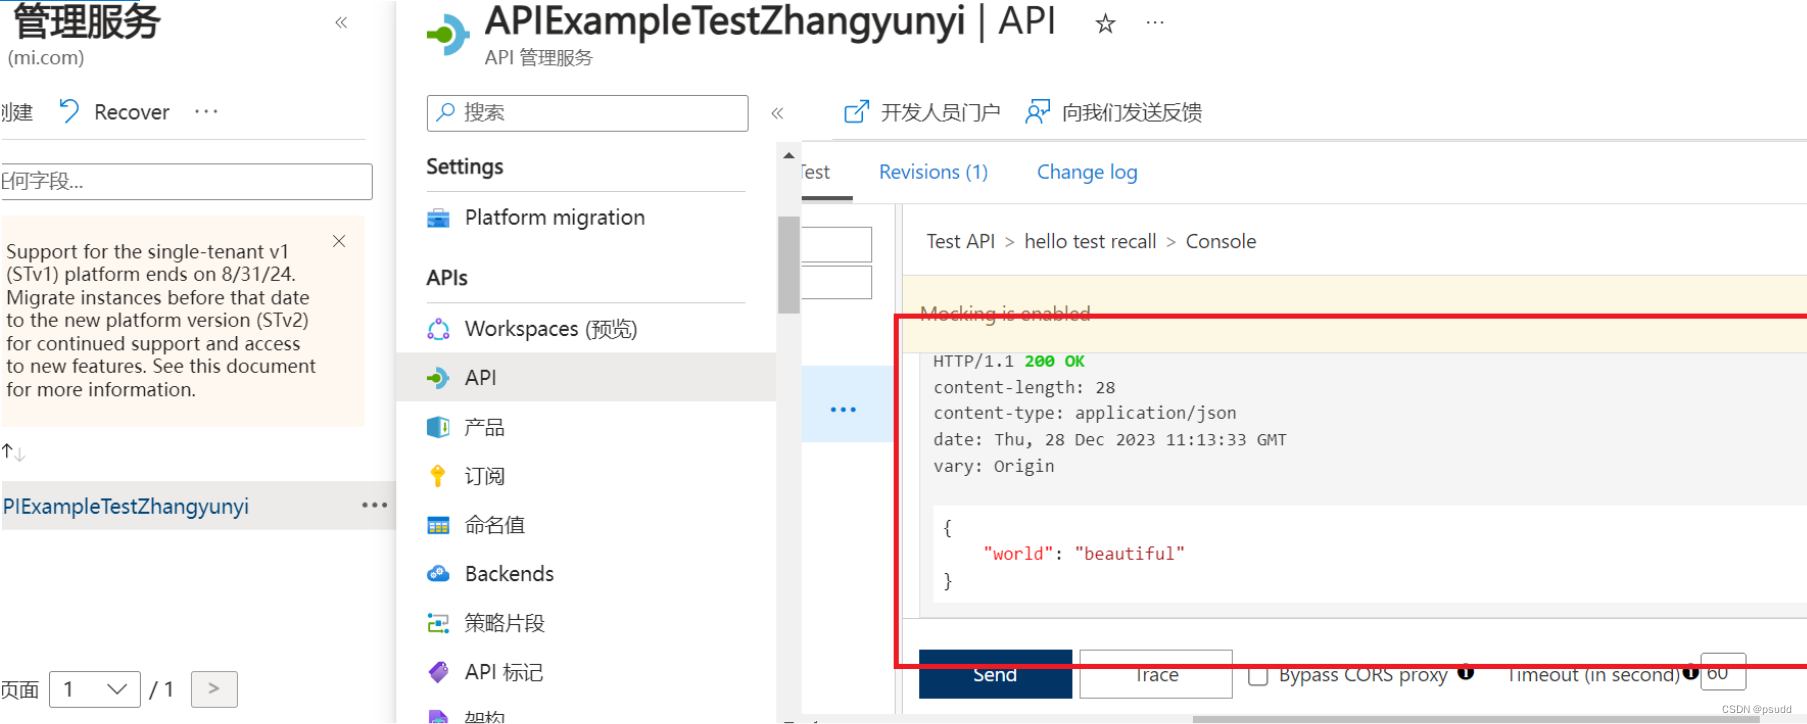Collapse the resource navigation menu
This screenshot has height=724, width=1807.
(777, 113)
